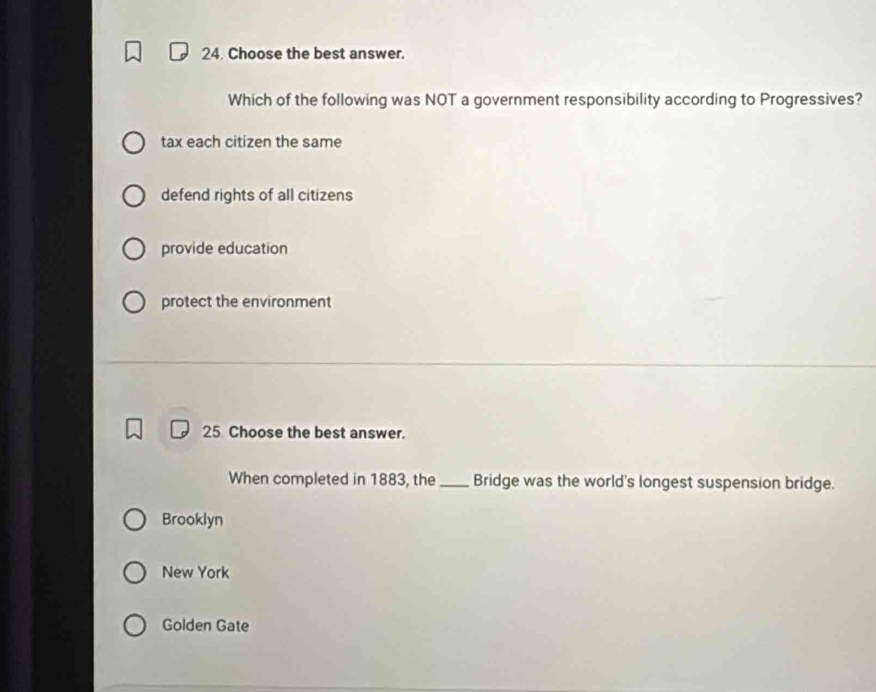
Task: Click the 'tax each citizen the same' answer text
Action: click(251, 142)
